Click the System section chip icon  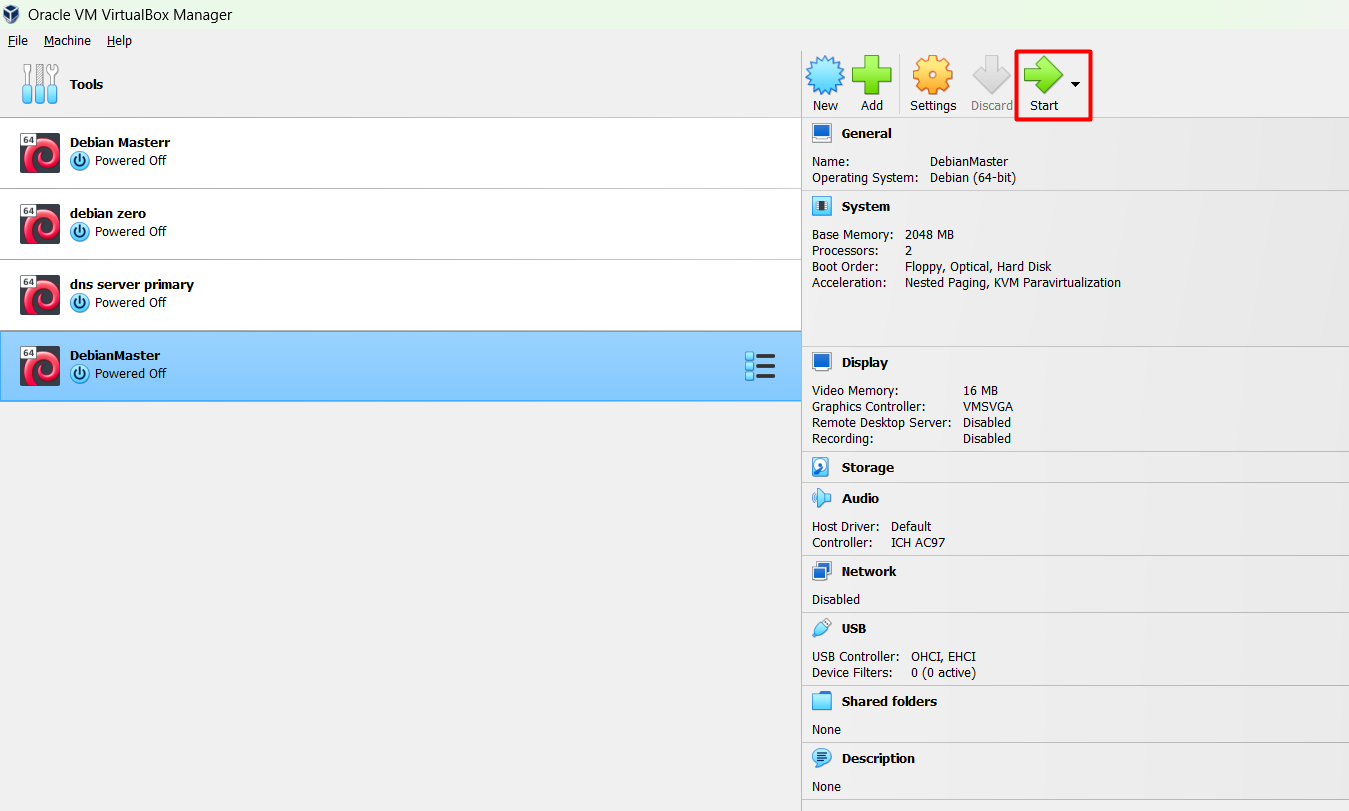822,206
